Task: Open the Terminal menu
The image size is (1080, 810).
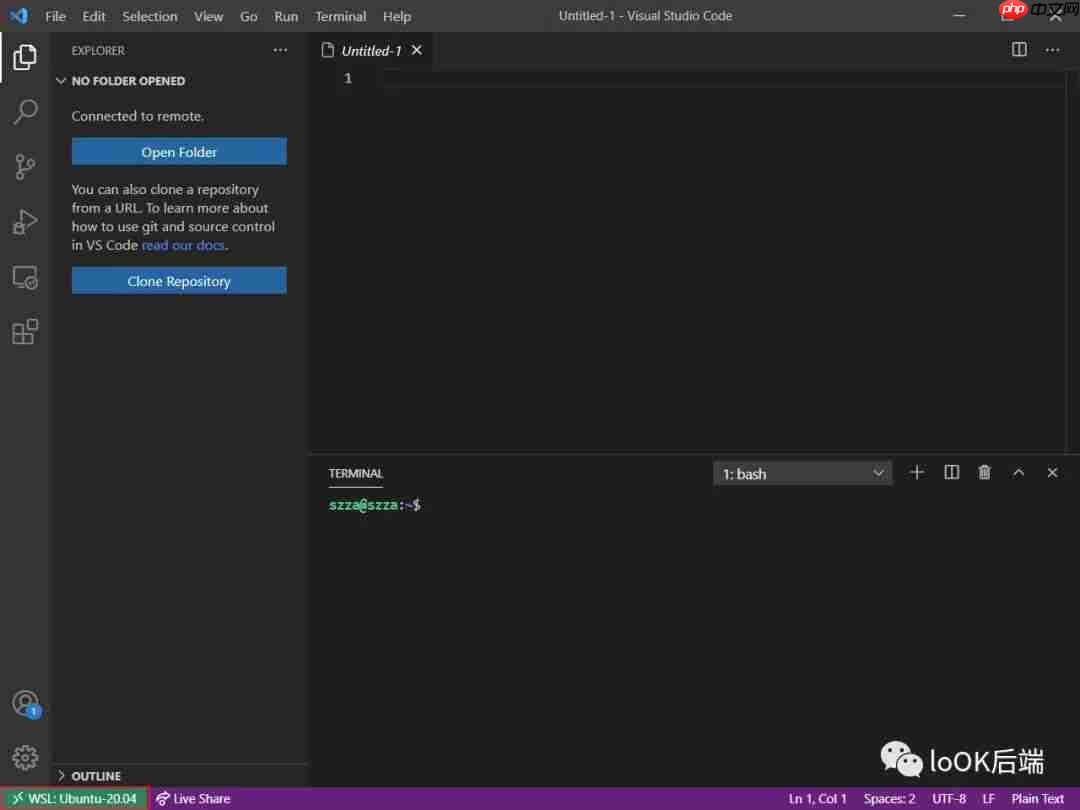Action: (x=340, y=16)
